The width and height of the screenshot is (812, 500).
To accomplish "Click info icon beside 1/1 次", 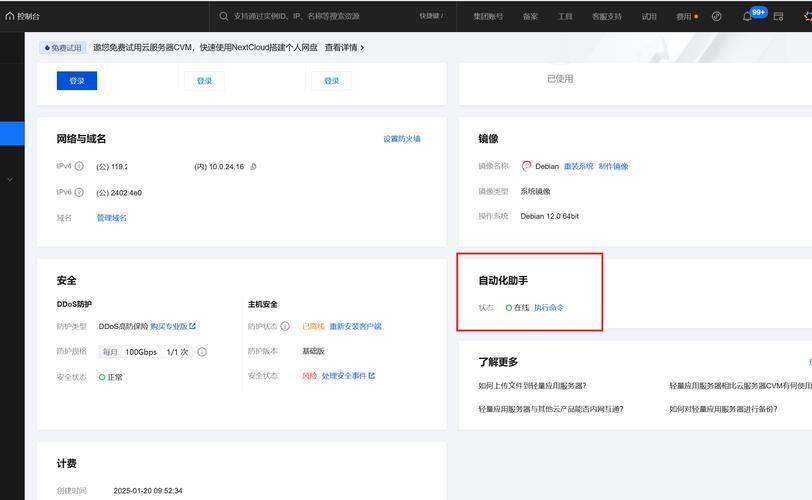I will (202, 352).
